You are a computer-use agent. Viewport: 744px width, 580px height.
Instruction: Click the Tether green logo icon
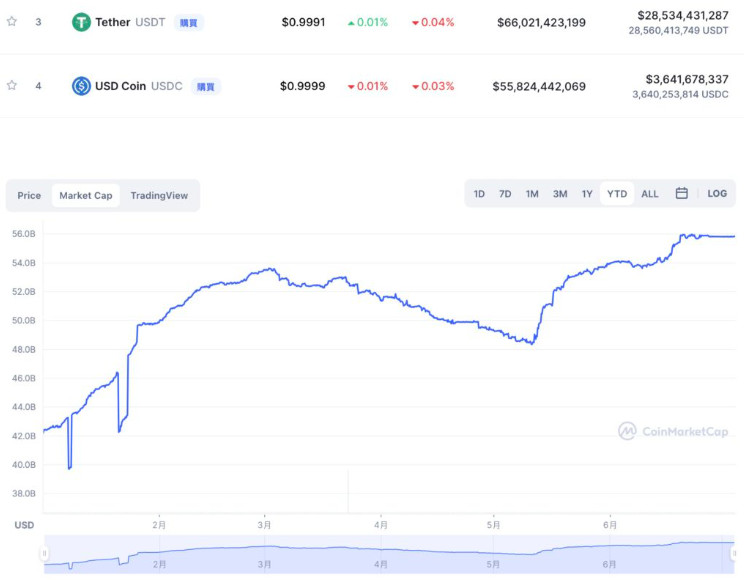point(81,22)
